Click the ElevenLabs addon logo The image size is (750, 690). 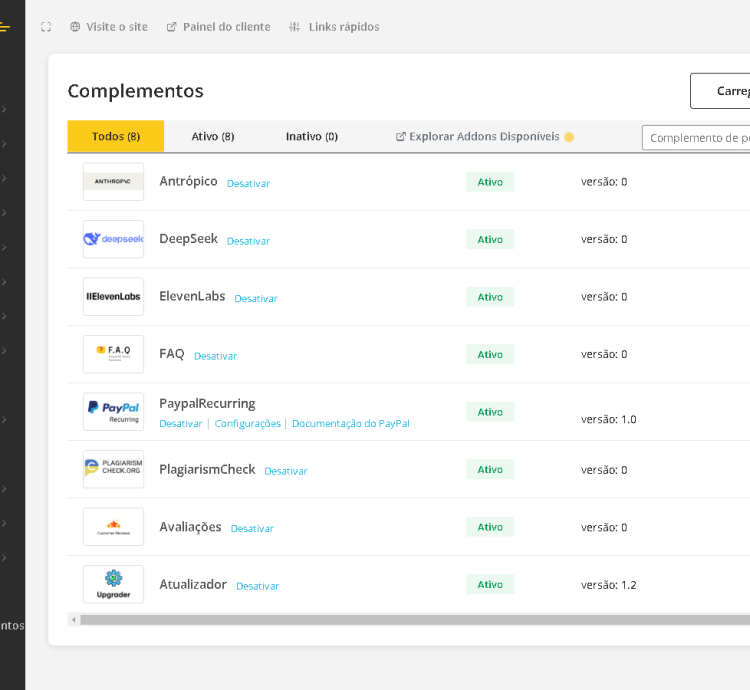click(113, 297)
